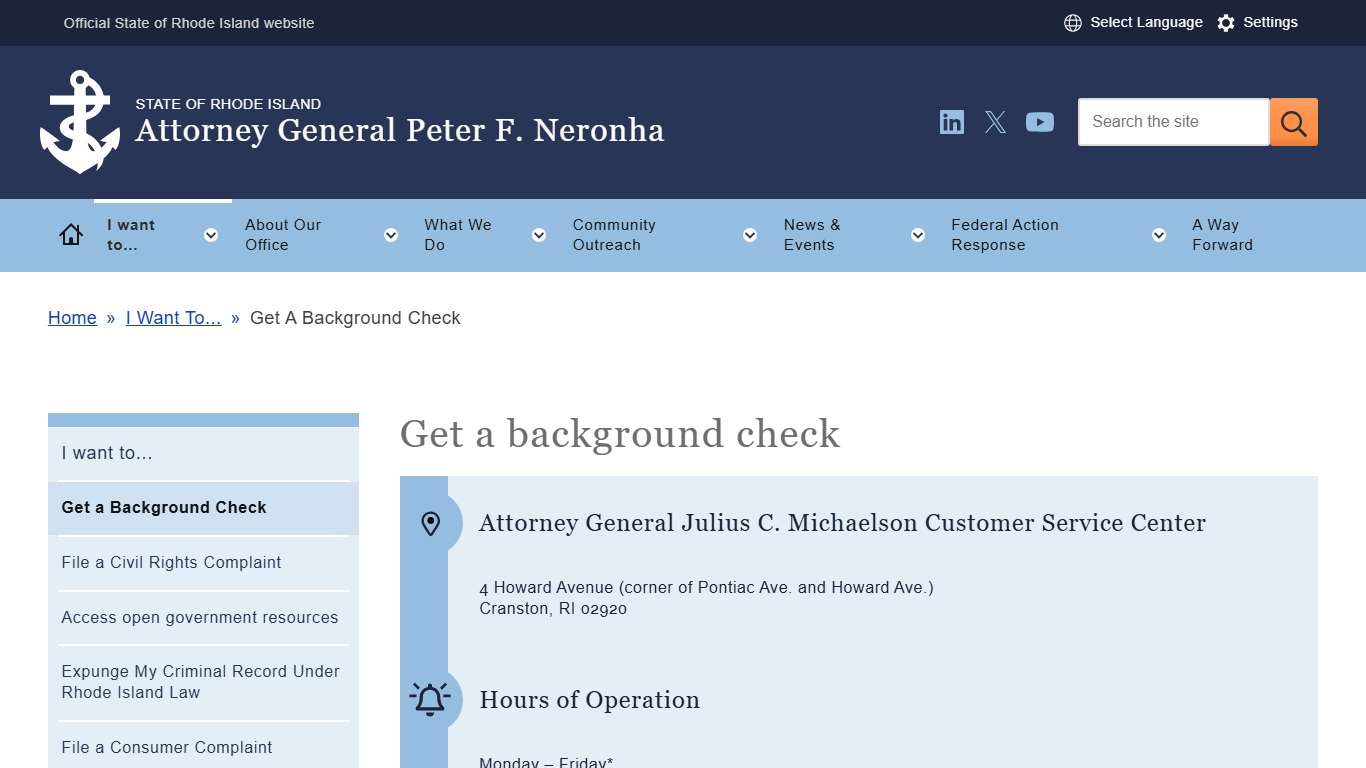Click inside the Search the site field
This screenshot has width=1366, height=768.
[1170, 121]
